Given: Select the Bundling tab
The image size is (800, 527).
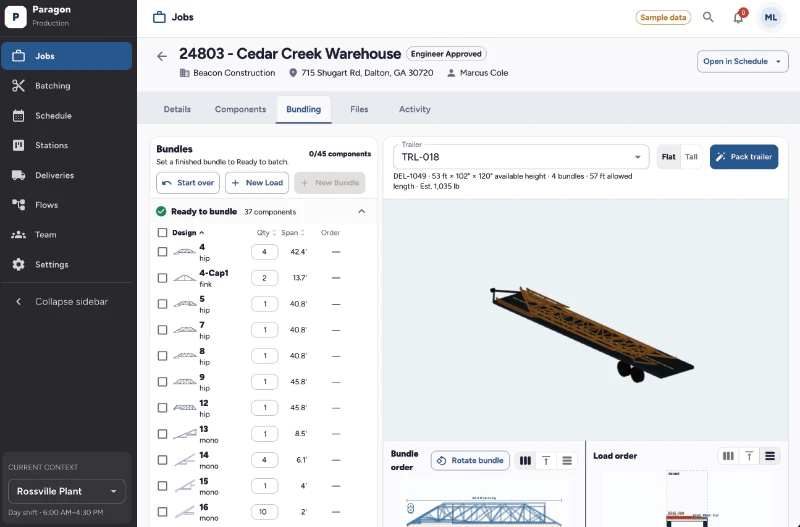Looking at the screenshot, I should (x=304, y=109).
